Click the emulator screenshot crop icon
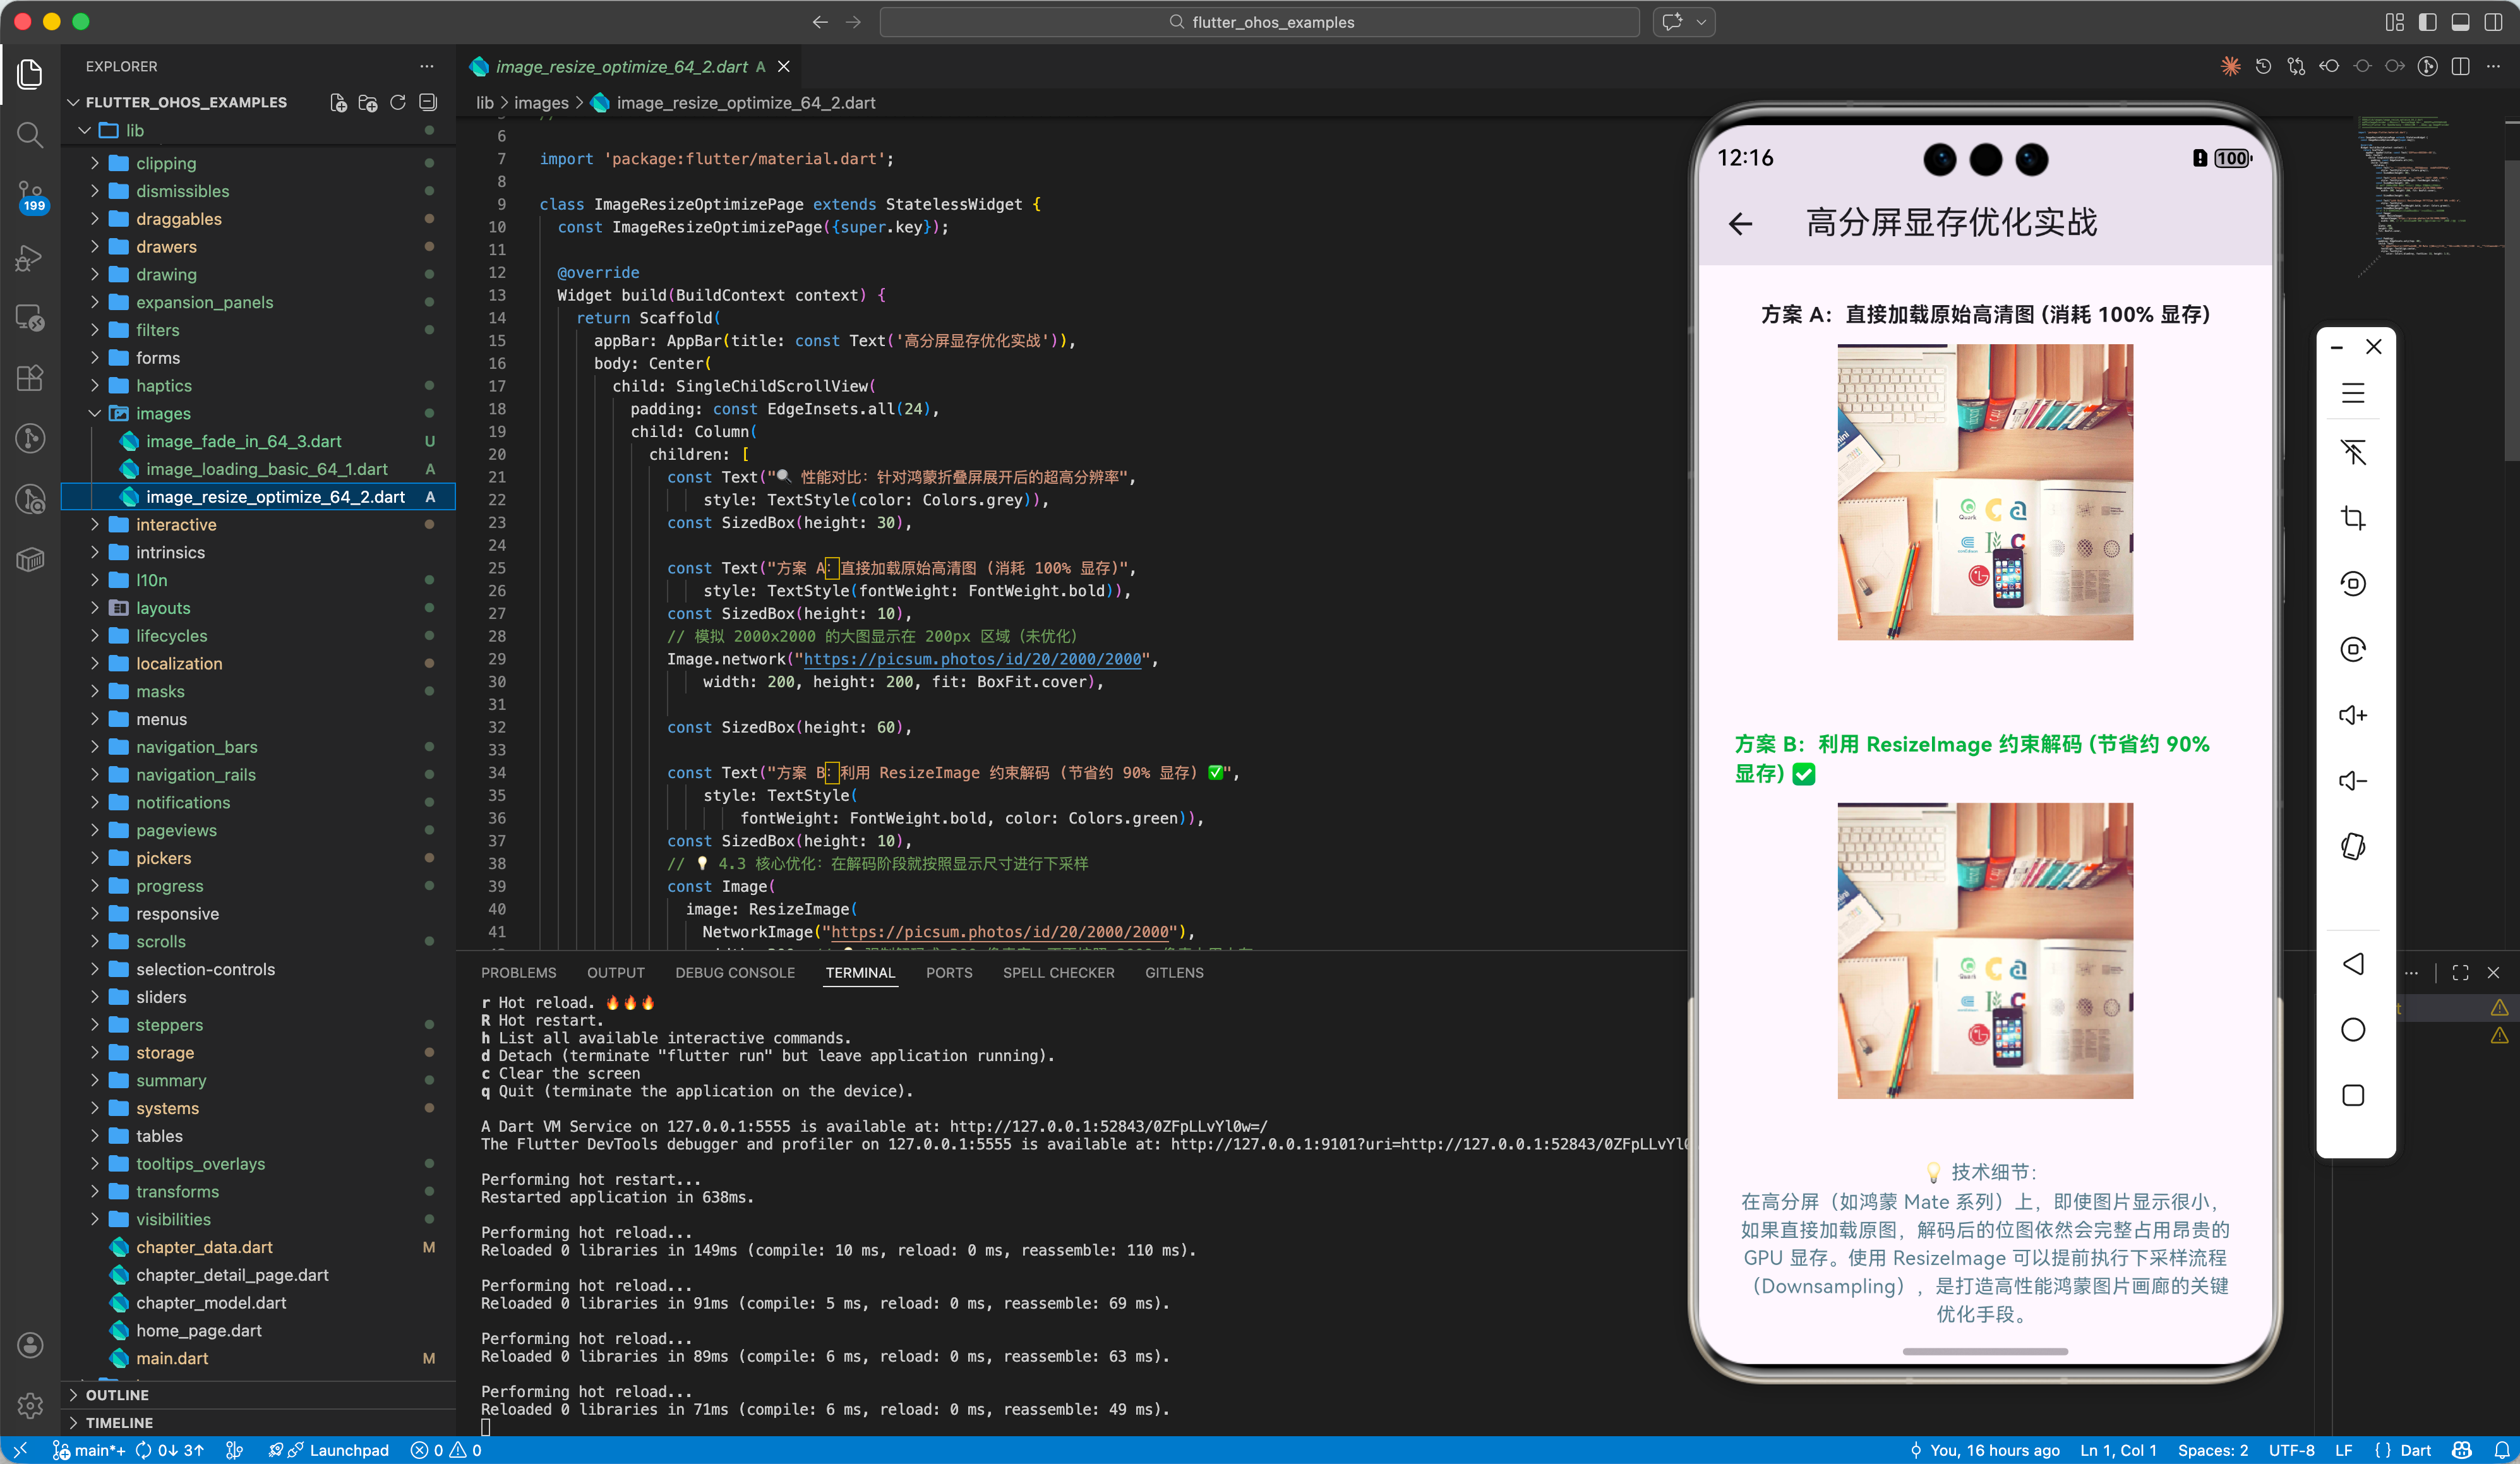 pyautogui.click(x=2353, y=518)
